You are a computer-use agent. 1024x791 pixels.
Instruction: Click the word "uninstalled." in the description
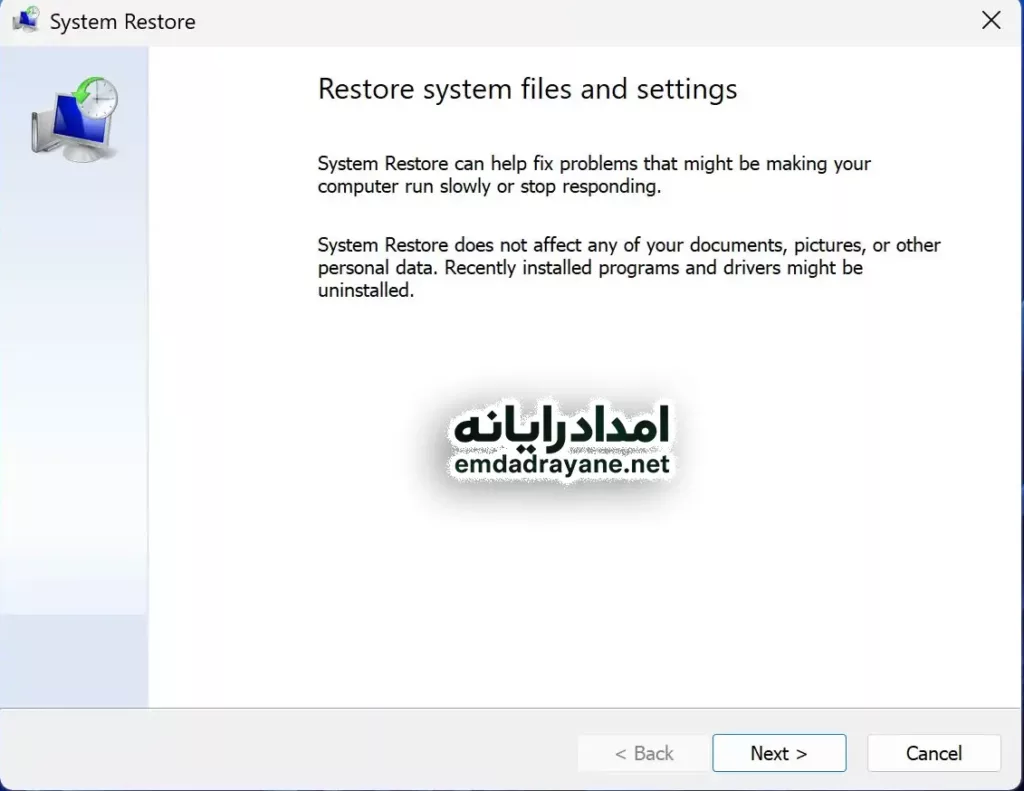tap(365, 292)
